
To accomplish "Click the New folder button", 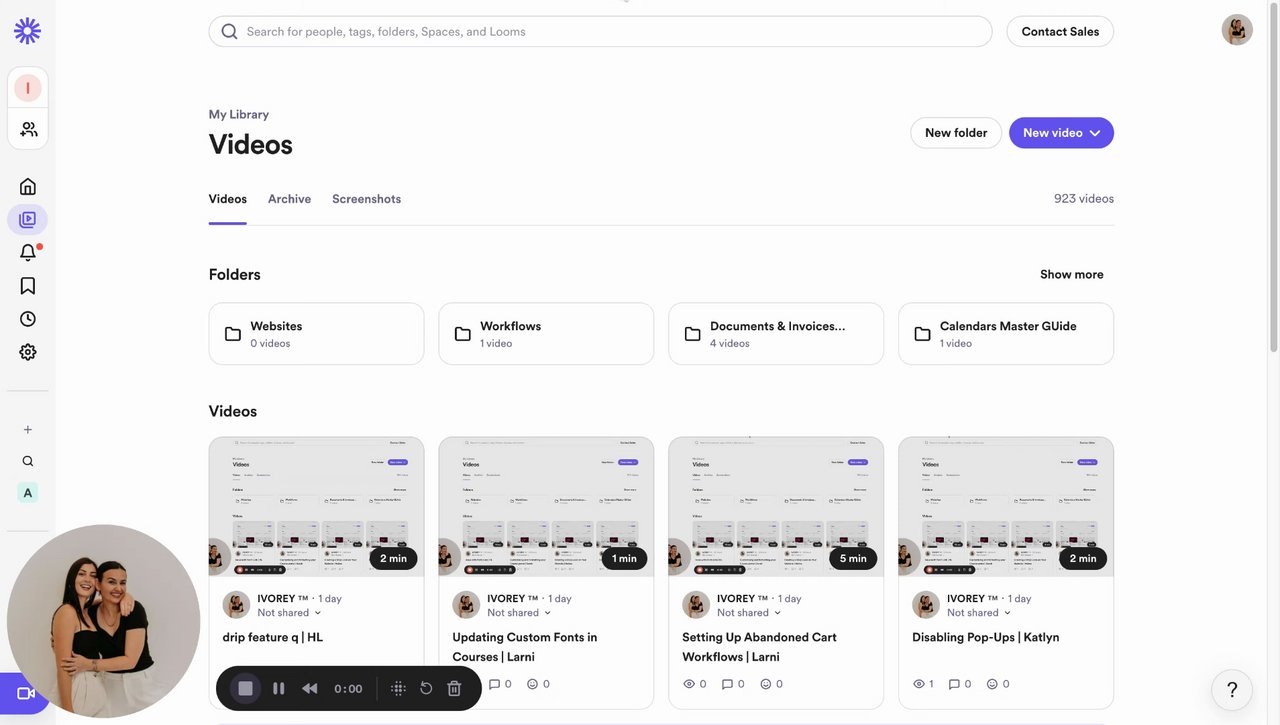I will pyautogui.click(x=956, y=133).
